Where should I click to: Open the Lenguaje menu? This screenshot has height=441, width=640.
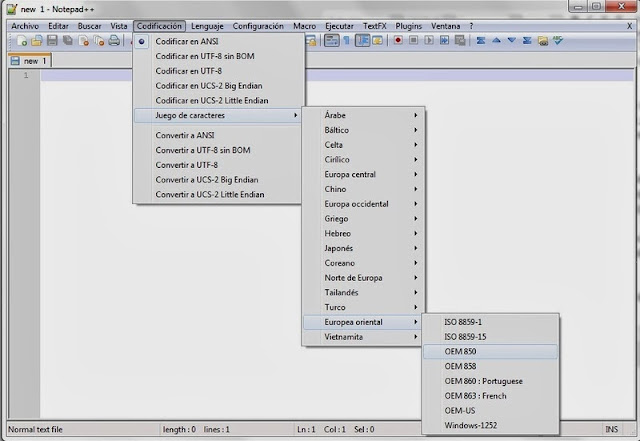(207, 26)
